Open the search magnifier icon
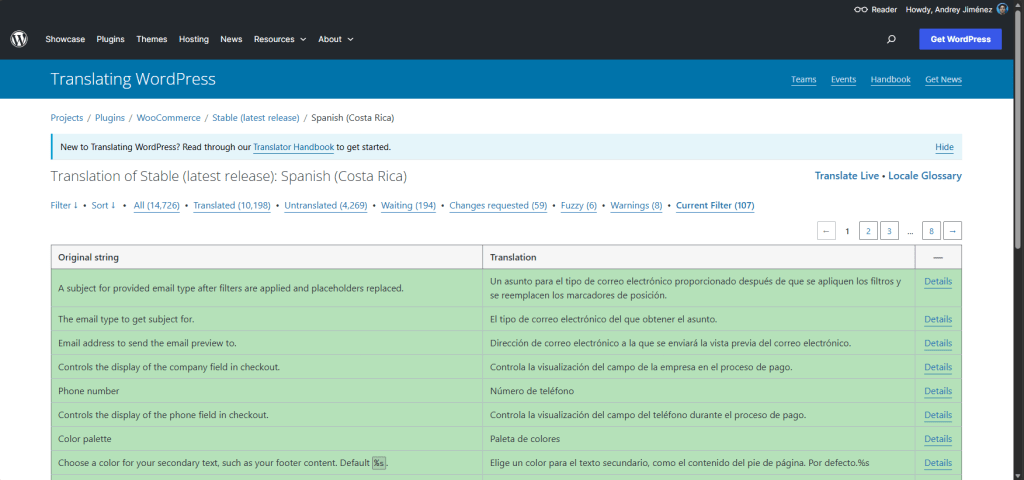 (891, 39)
